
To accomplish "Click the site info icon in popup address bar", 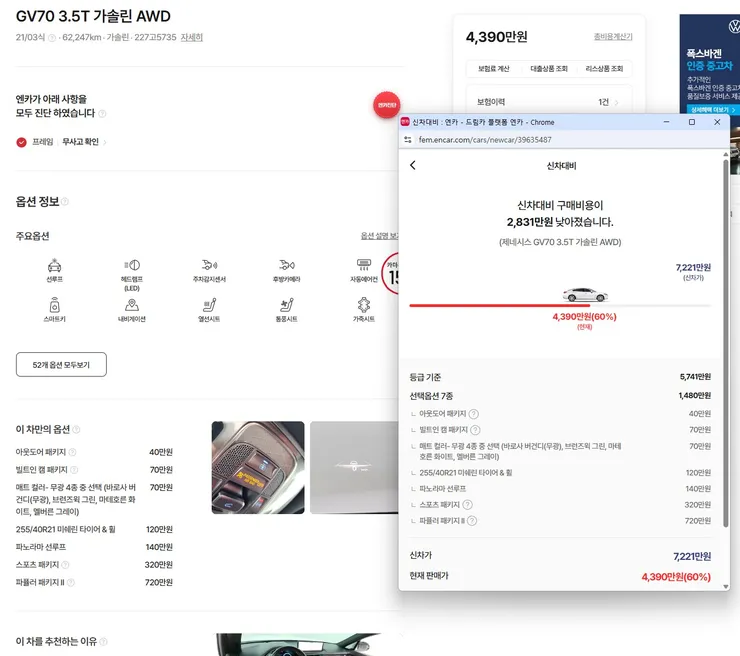I will pyautogui.click(x=408, y=140).
